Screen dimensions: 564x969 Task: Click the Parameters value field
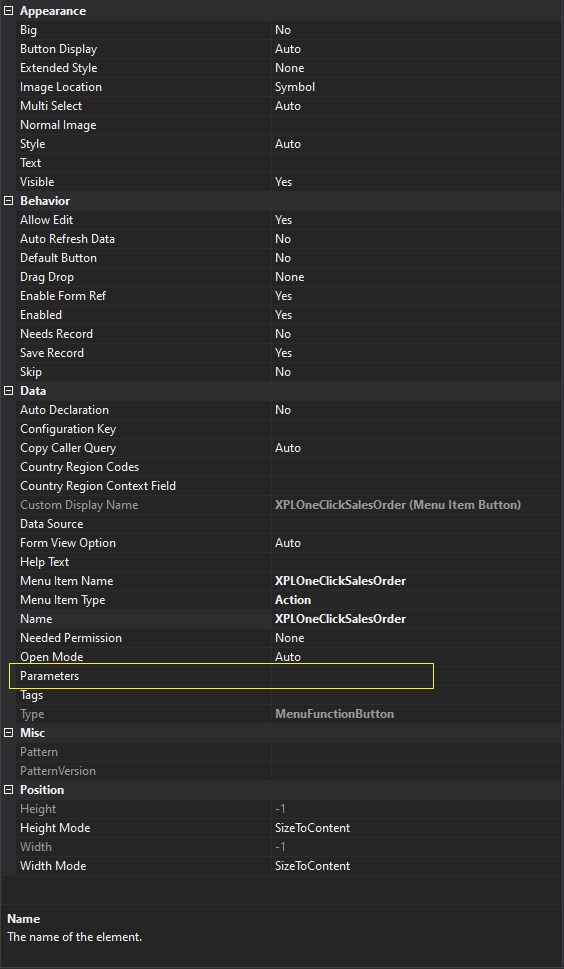coord(416,676)
